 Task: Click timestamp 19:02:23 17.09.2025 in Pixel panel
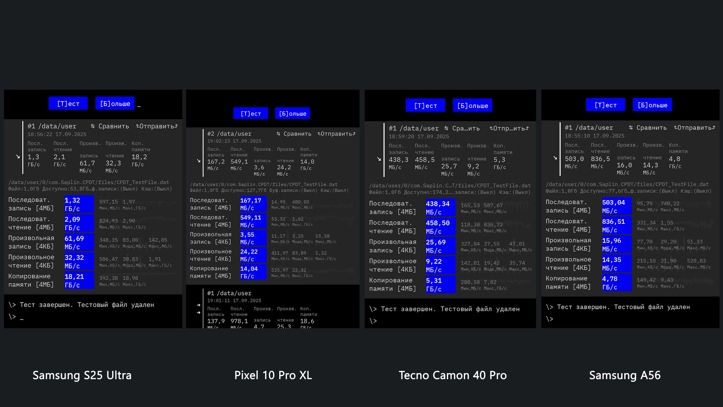click(234, 141)
